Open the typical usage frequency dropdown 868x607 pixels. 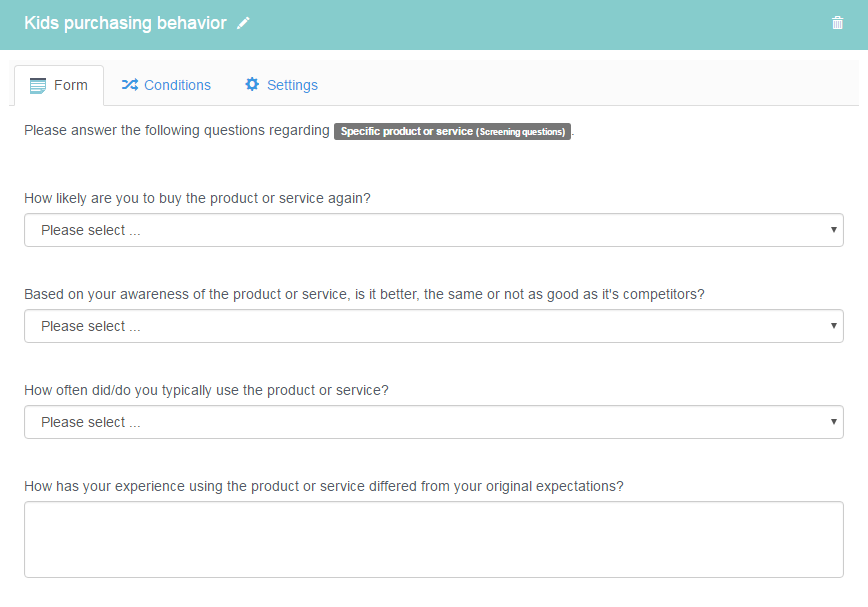click(433, 422)
